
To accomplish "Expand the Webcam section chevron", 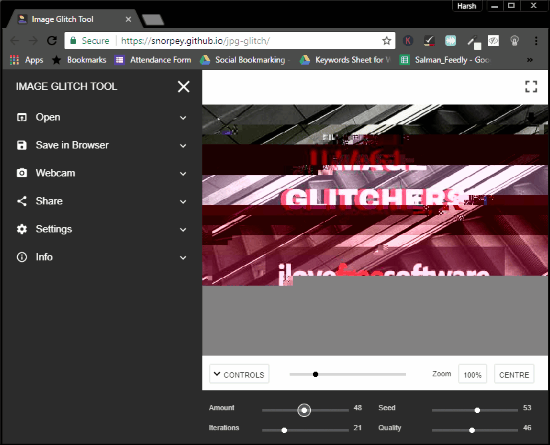I will [183, 174].
